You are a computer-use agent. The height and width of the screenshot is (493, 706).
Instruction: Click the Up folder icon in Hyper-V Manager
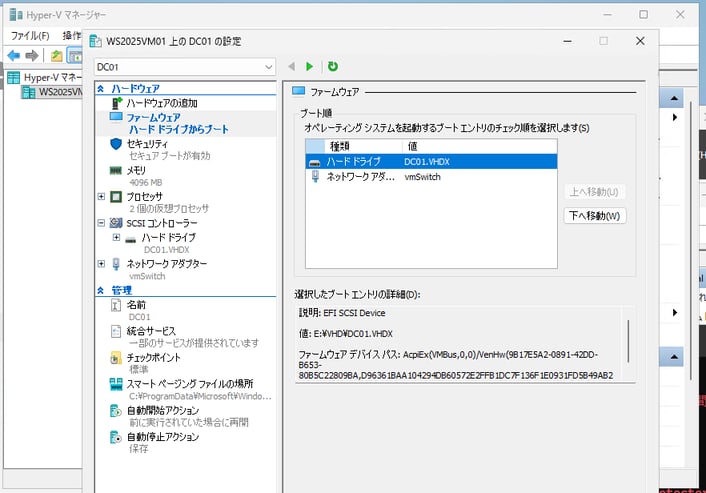point(56,56)
